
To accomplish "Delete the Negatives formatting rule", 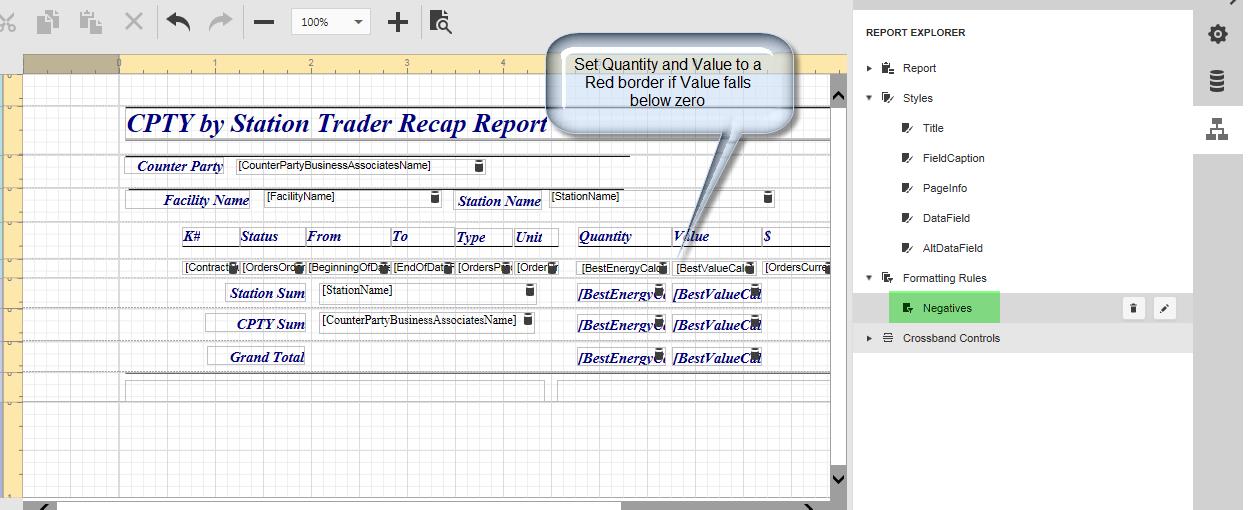I will [1133, 308].
